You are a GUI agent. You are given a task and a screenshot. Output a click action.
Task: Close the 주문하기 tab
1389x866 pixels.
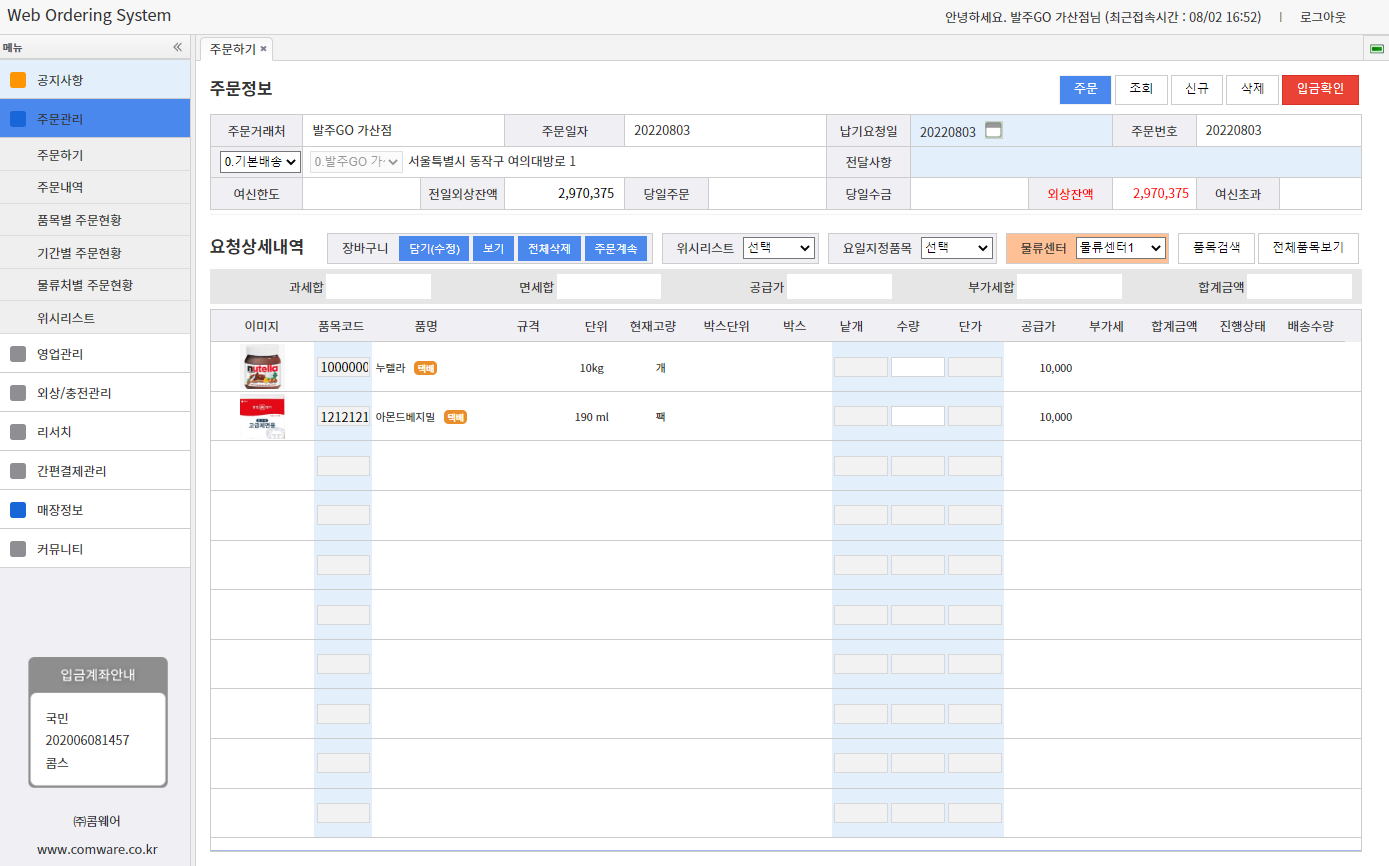[263, 48]
